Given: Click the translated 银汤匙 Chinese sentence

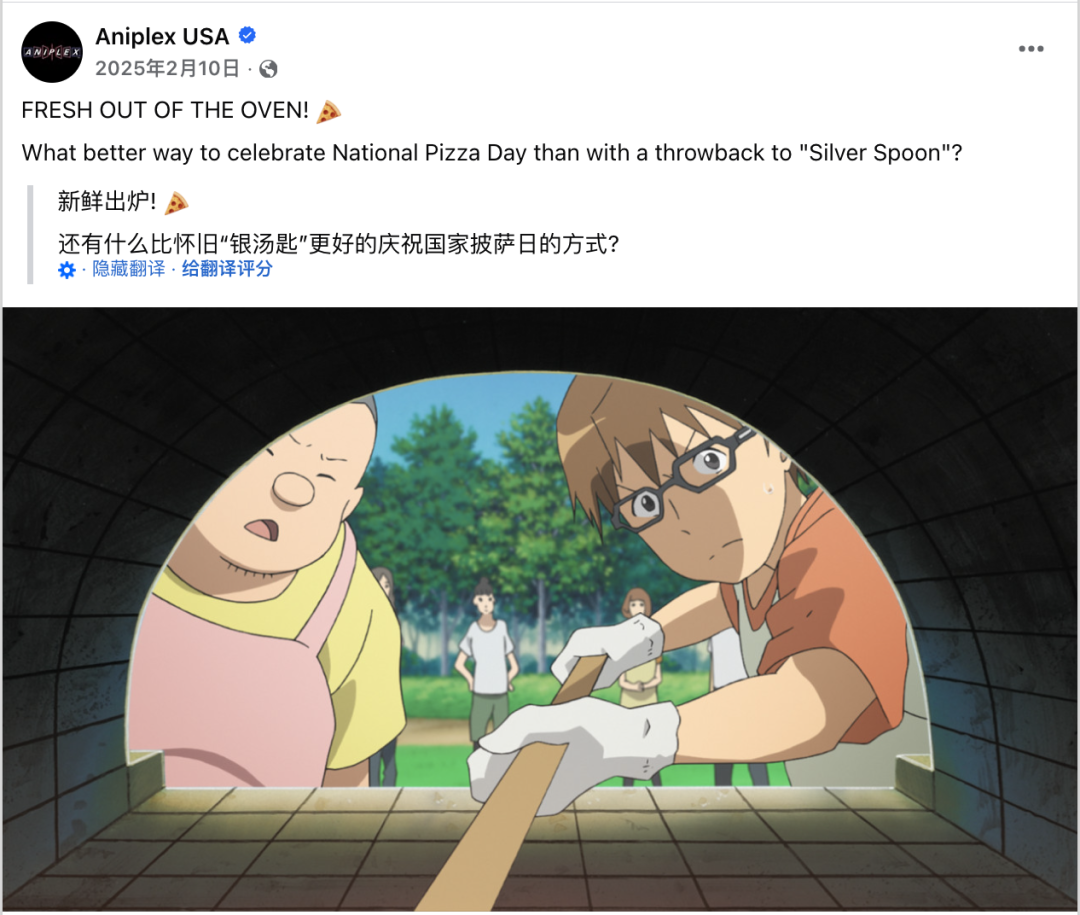Looking at the screenshot, I should tap(338, 243).
